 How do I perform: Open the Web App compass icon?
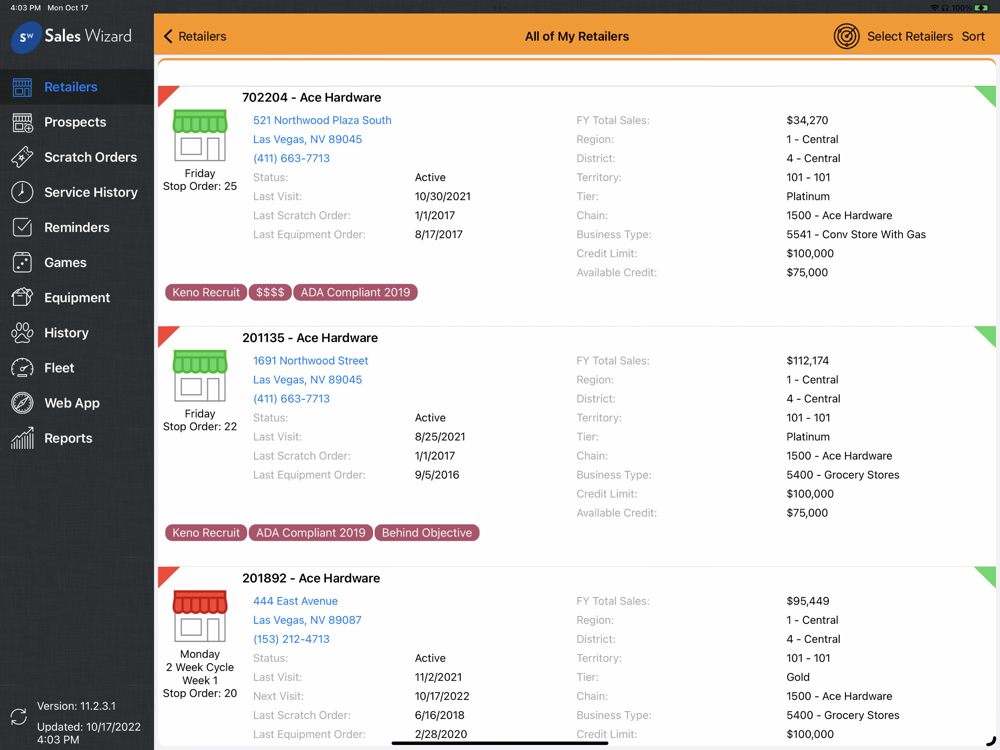(x=22, y=403)
